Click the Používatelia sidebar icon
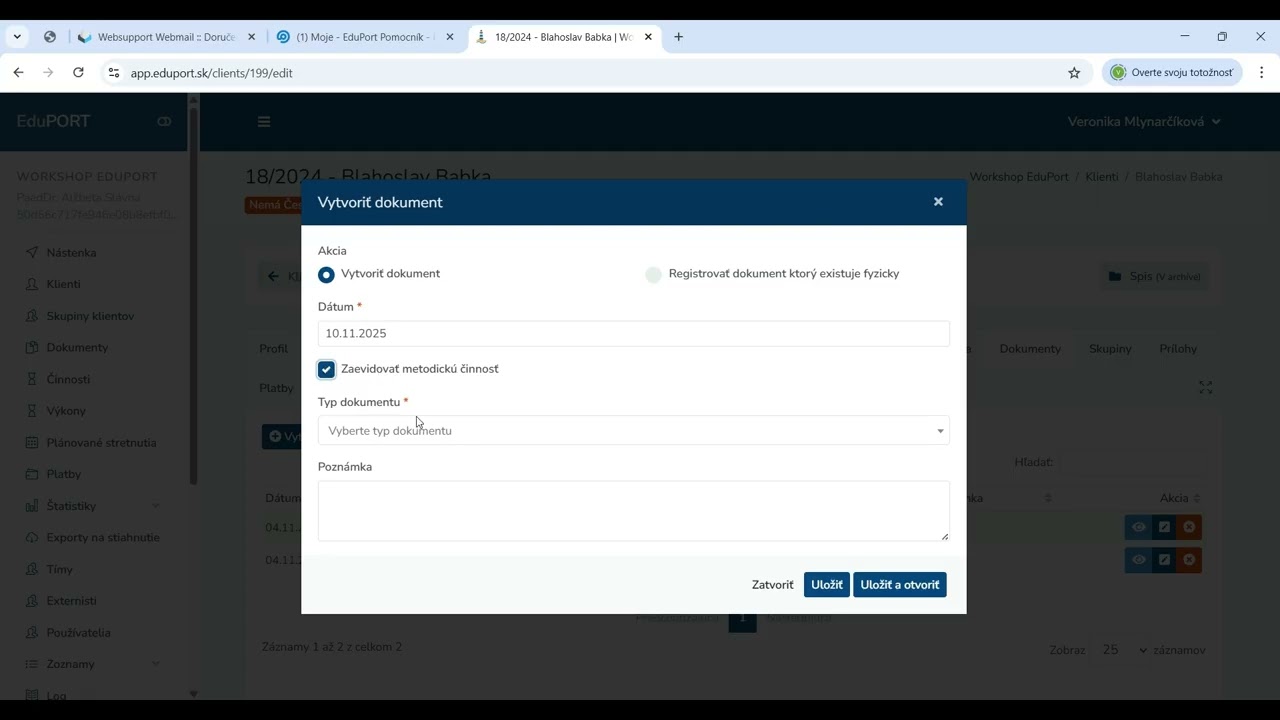 [x=32, y=633]
